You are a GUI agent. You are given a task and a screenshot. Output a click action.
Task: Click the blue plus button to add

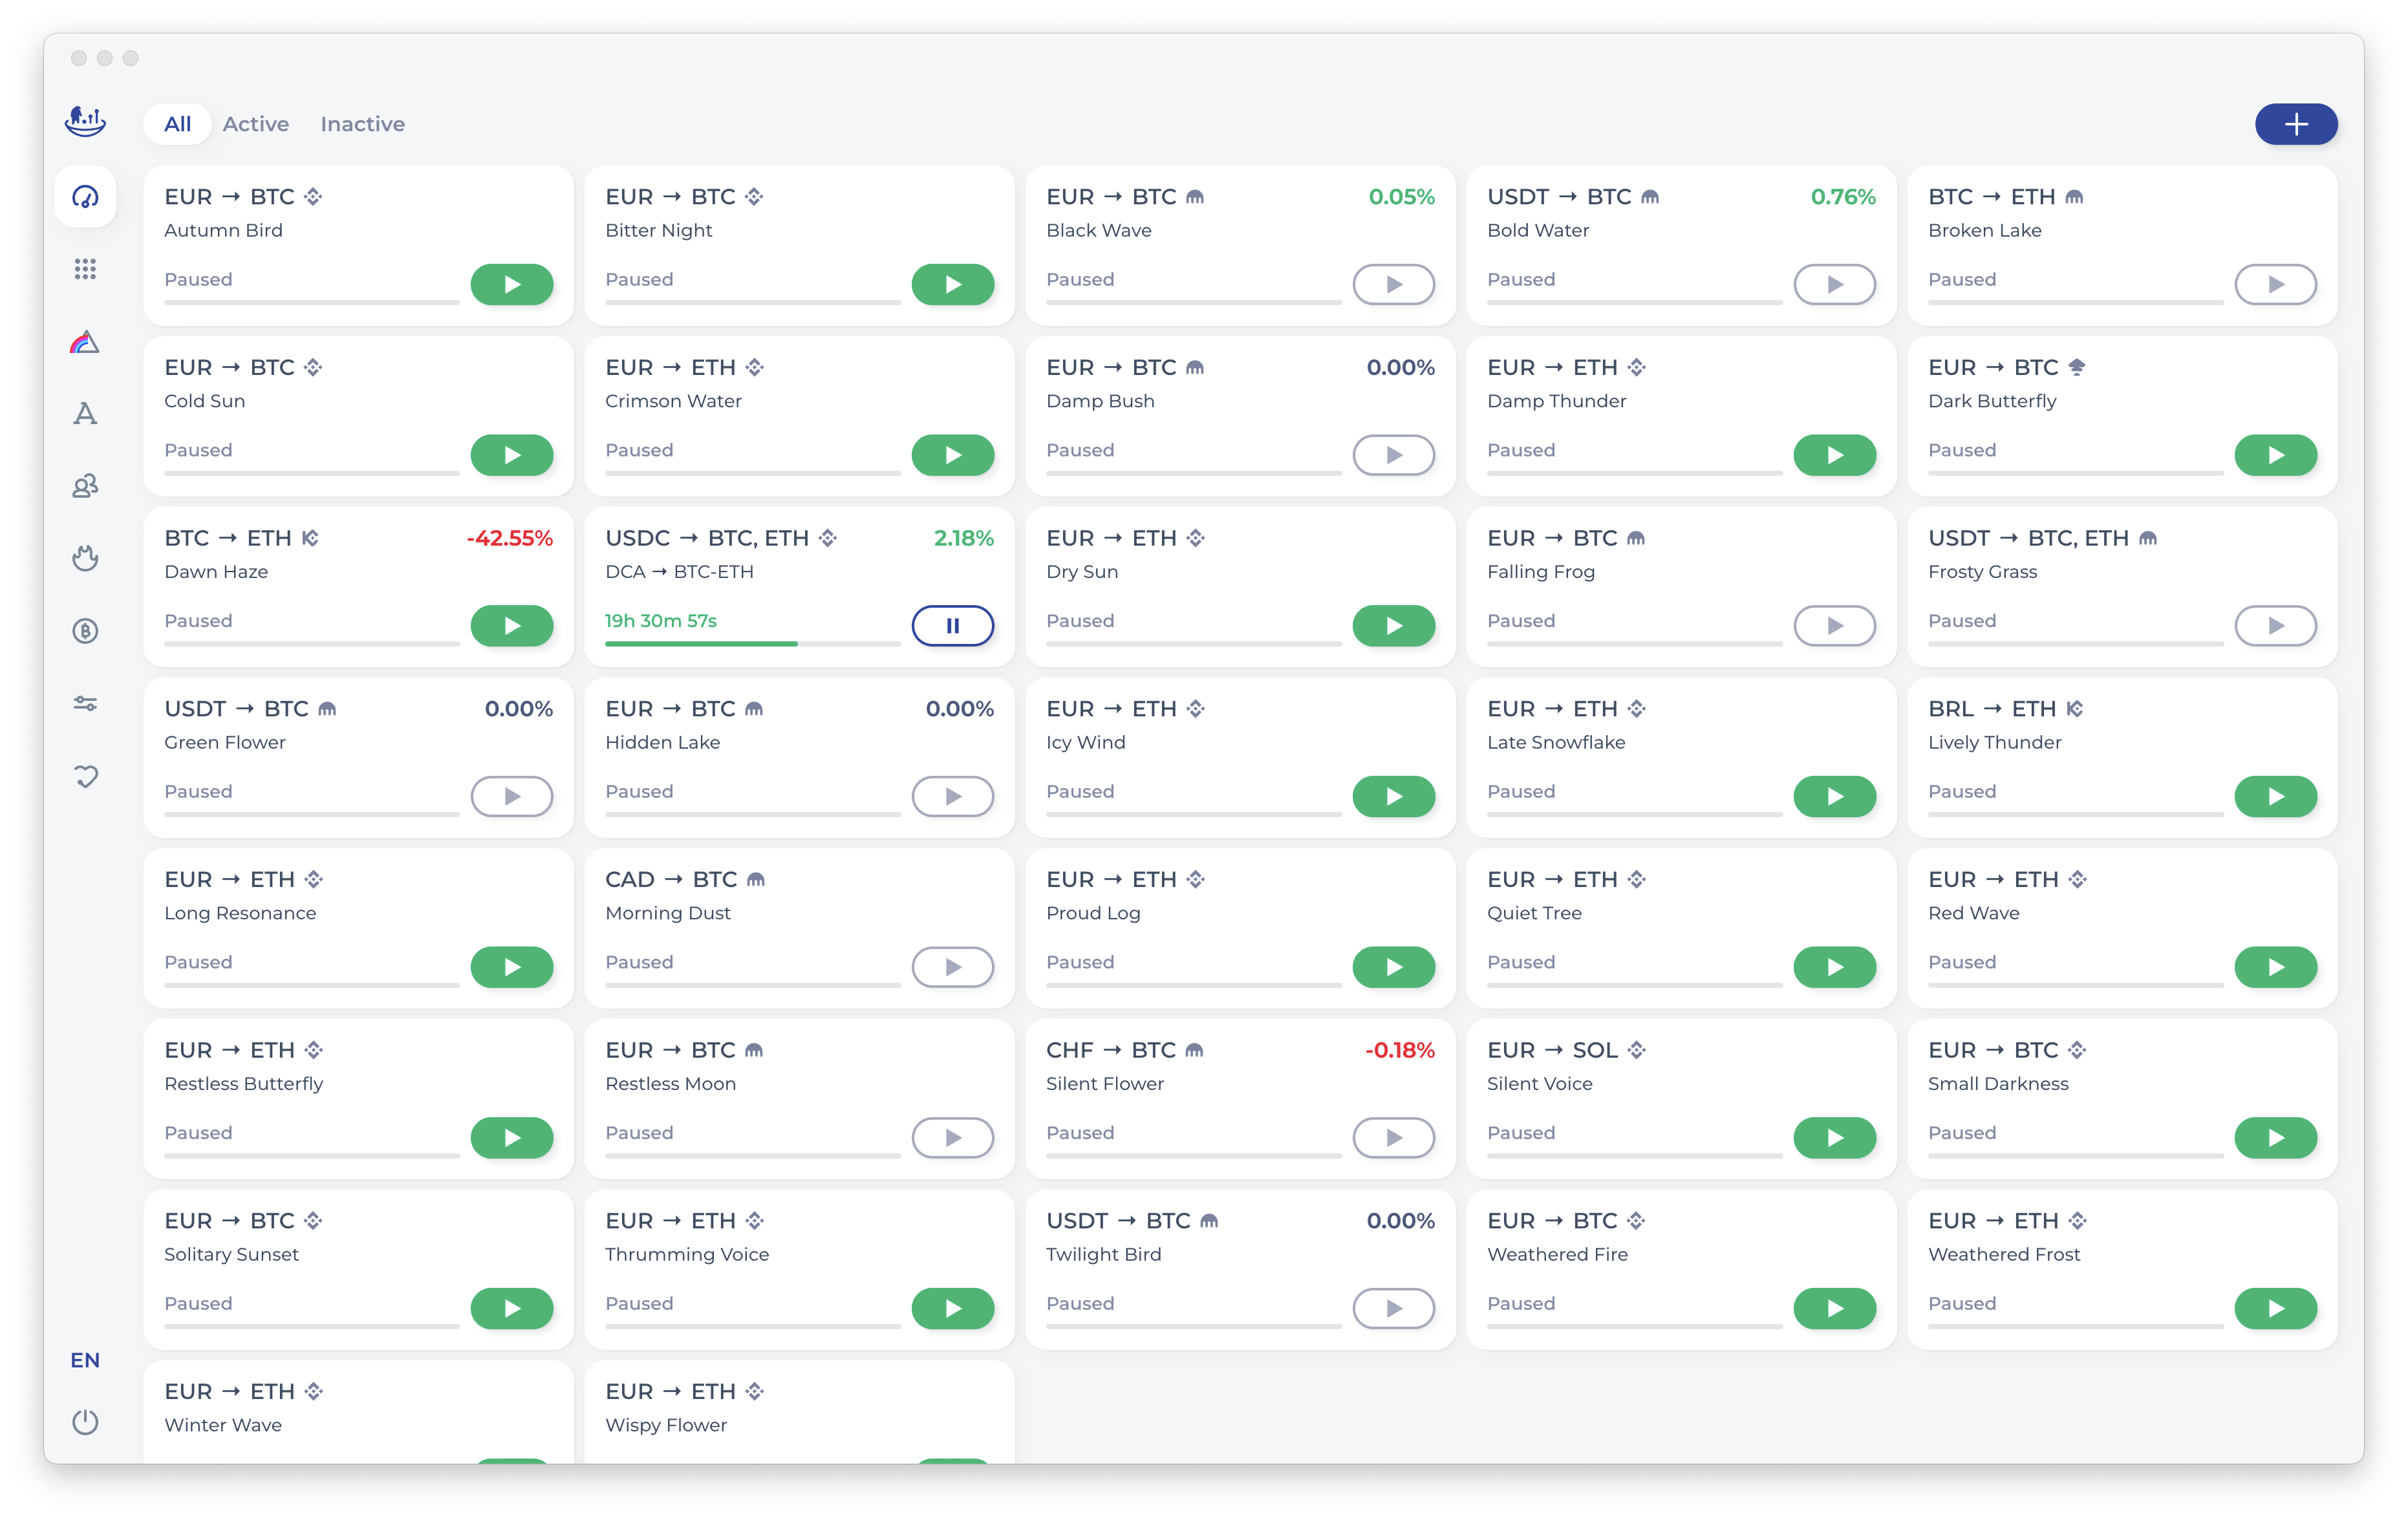(2295, 124)
